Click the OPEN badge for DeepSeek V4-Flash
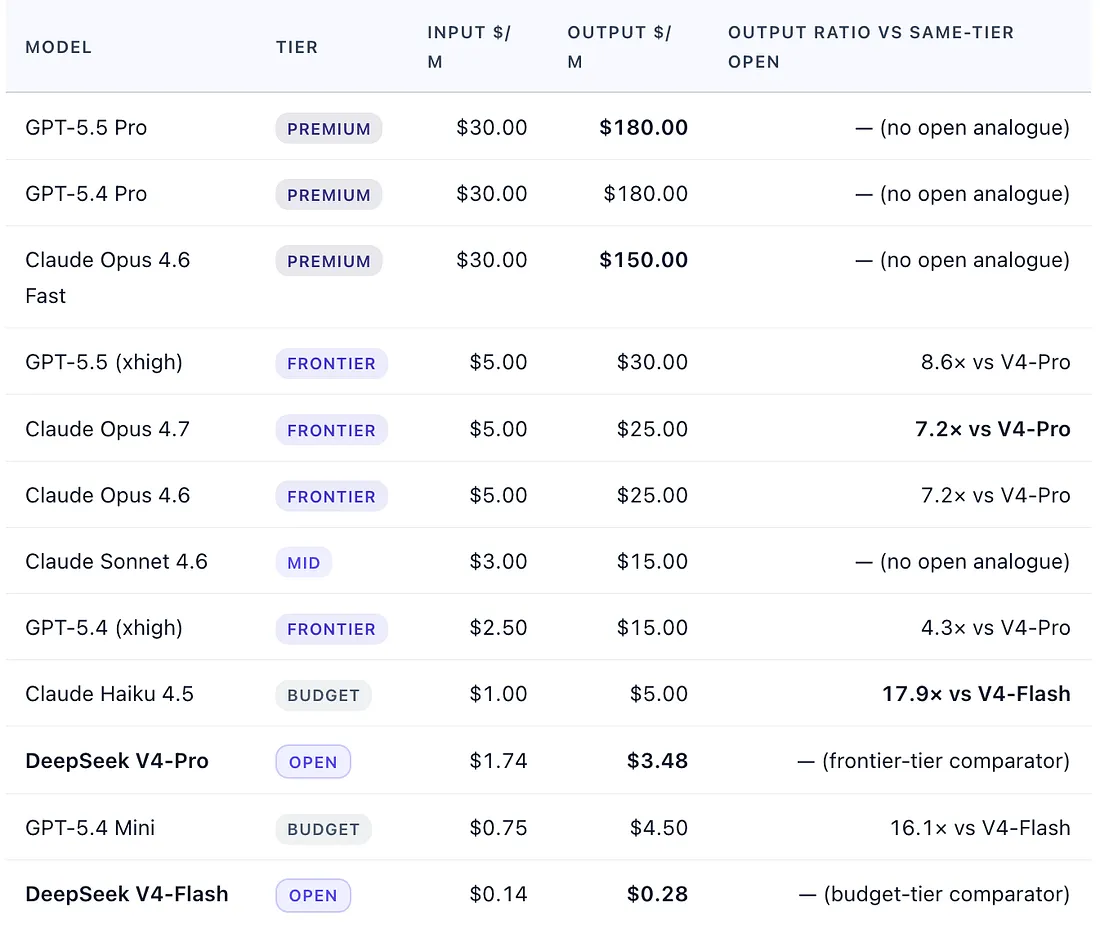 pos(313,895)
